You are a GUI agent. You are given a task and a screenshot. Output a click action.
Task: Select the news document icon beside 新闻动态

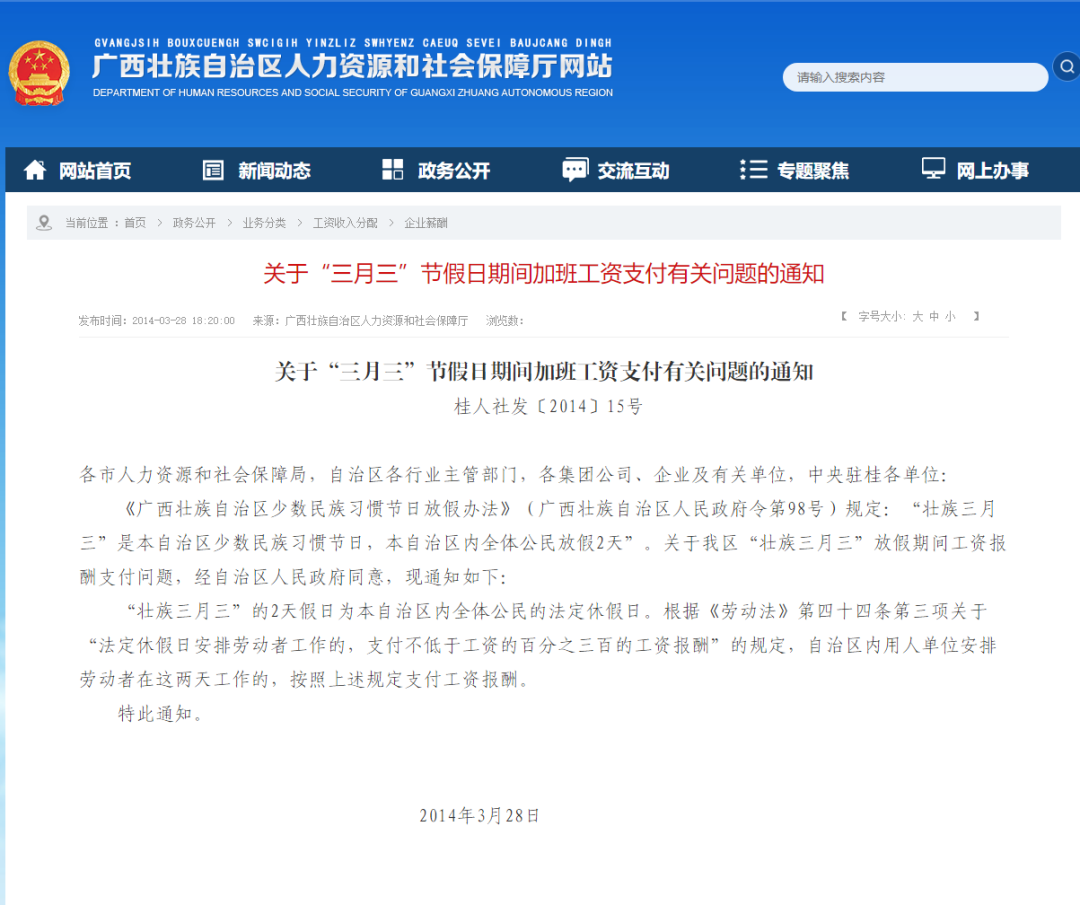click(213, 170)
